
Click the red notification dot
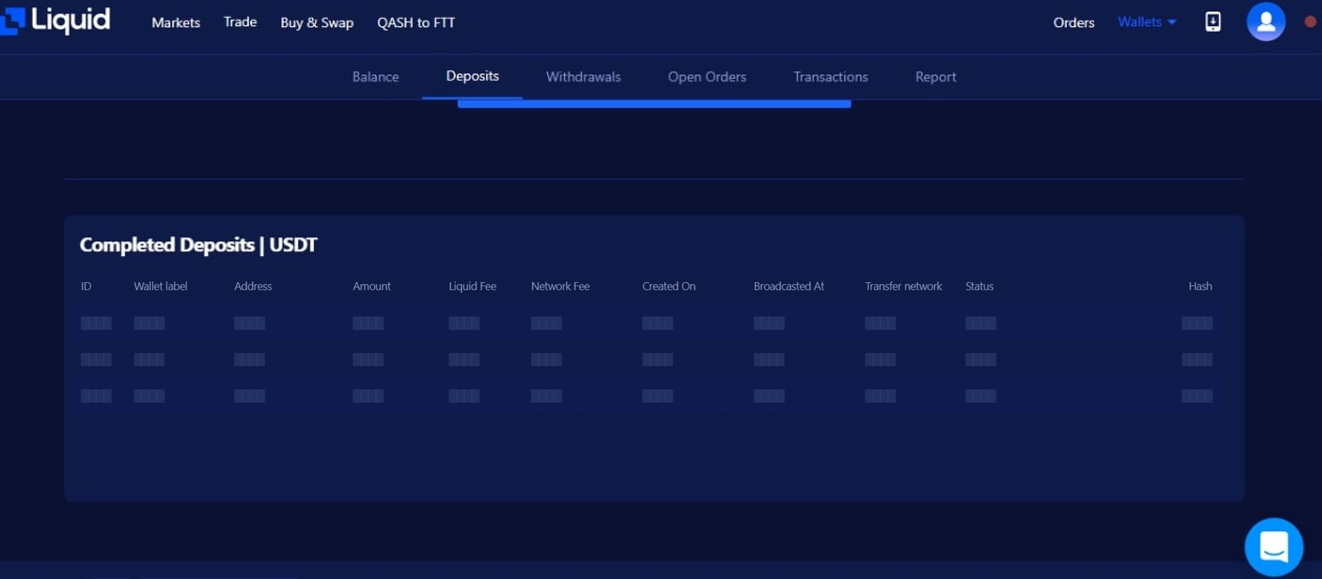[x=1310, y=21]
